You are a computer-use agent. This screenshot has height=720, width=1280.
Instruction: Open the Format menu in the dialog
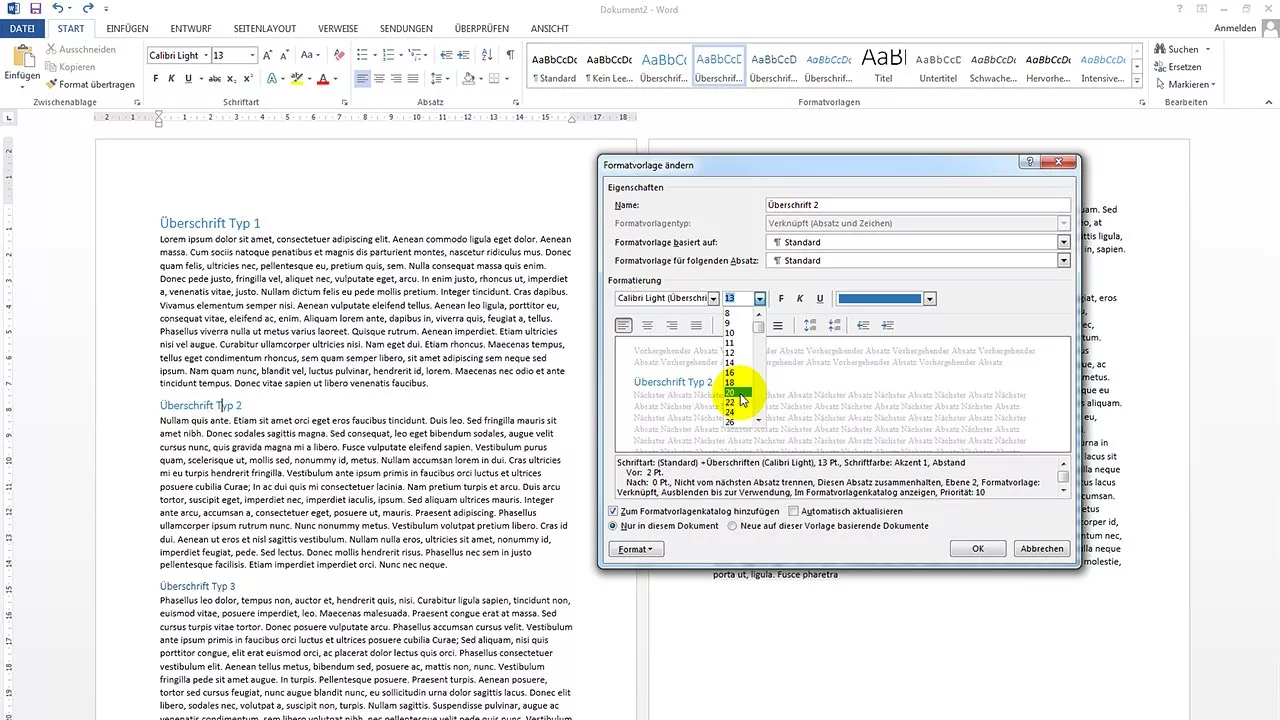pos(635,548)
